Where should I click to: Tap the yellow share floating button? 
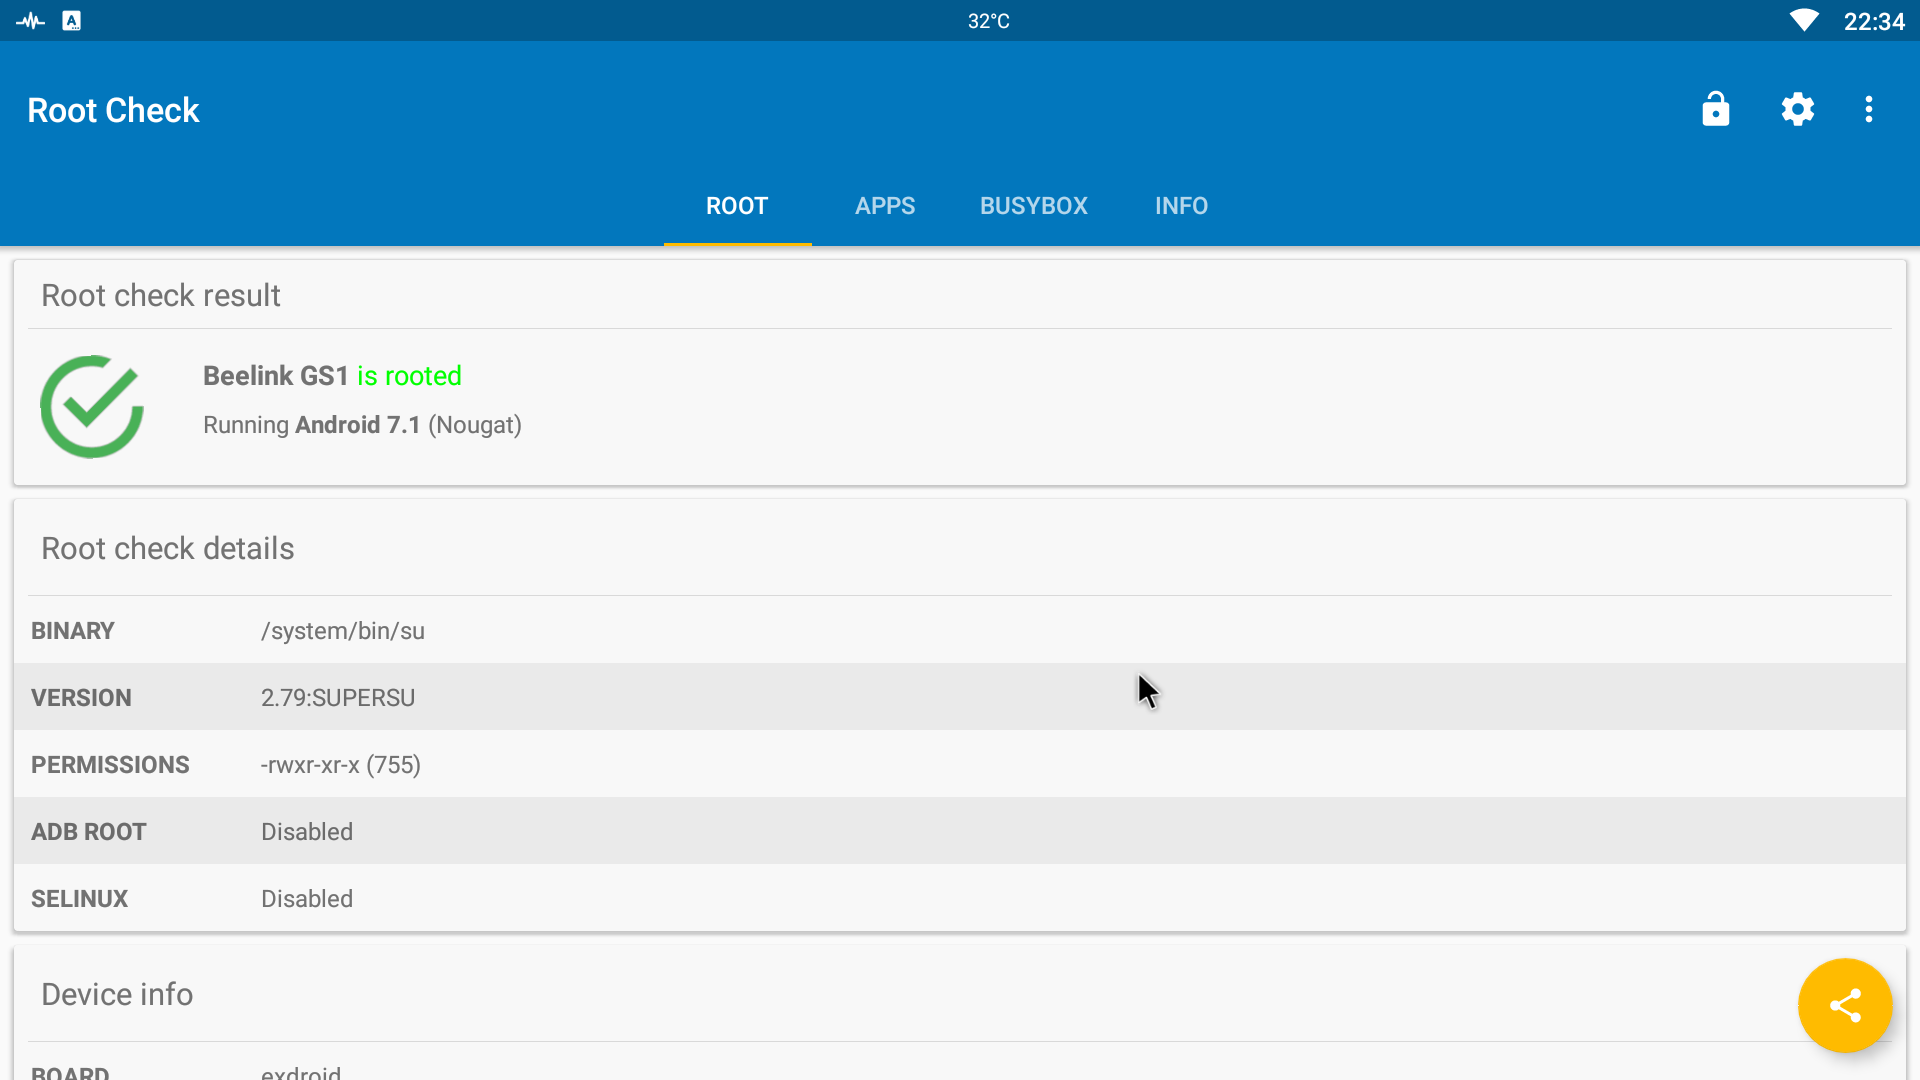[x=1844, y=1005]
